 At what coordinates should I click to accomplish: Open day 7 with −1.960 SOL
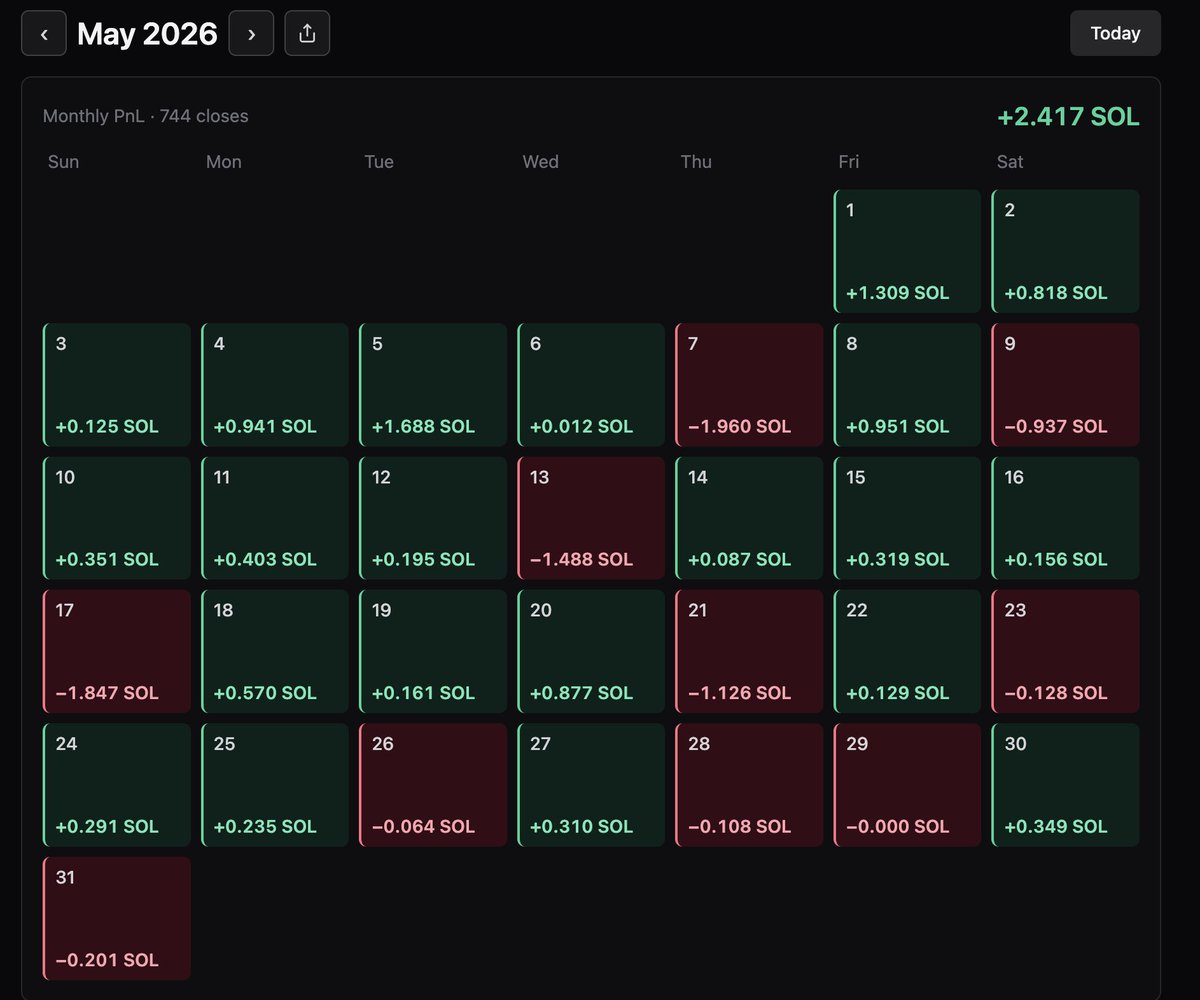click(x=749, y=385)
